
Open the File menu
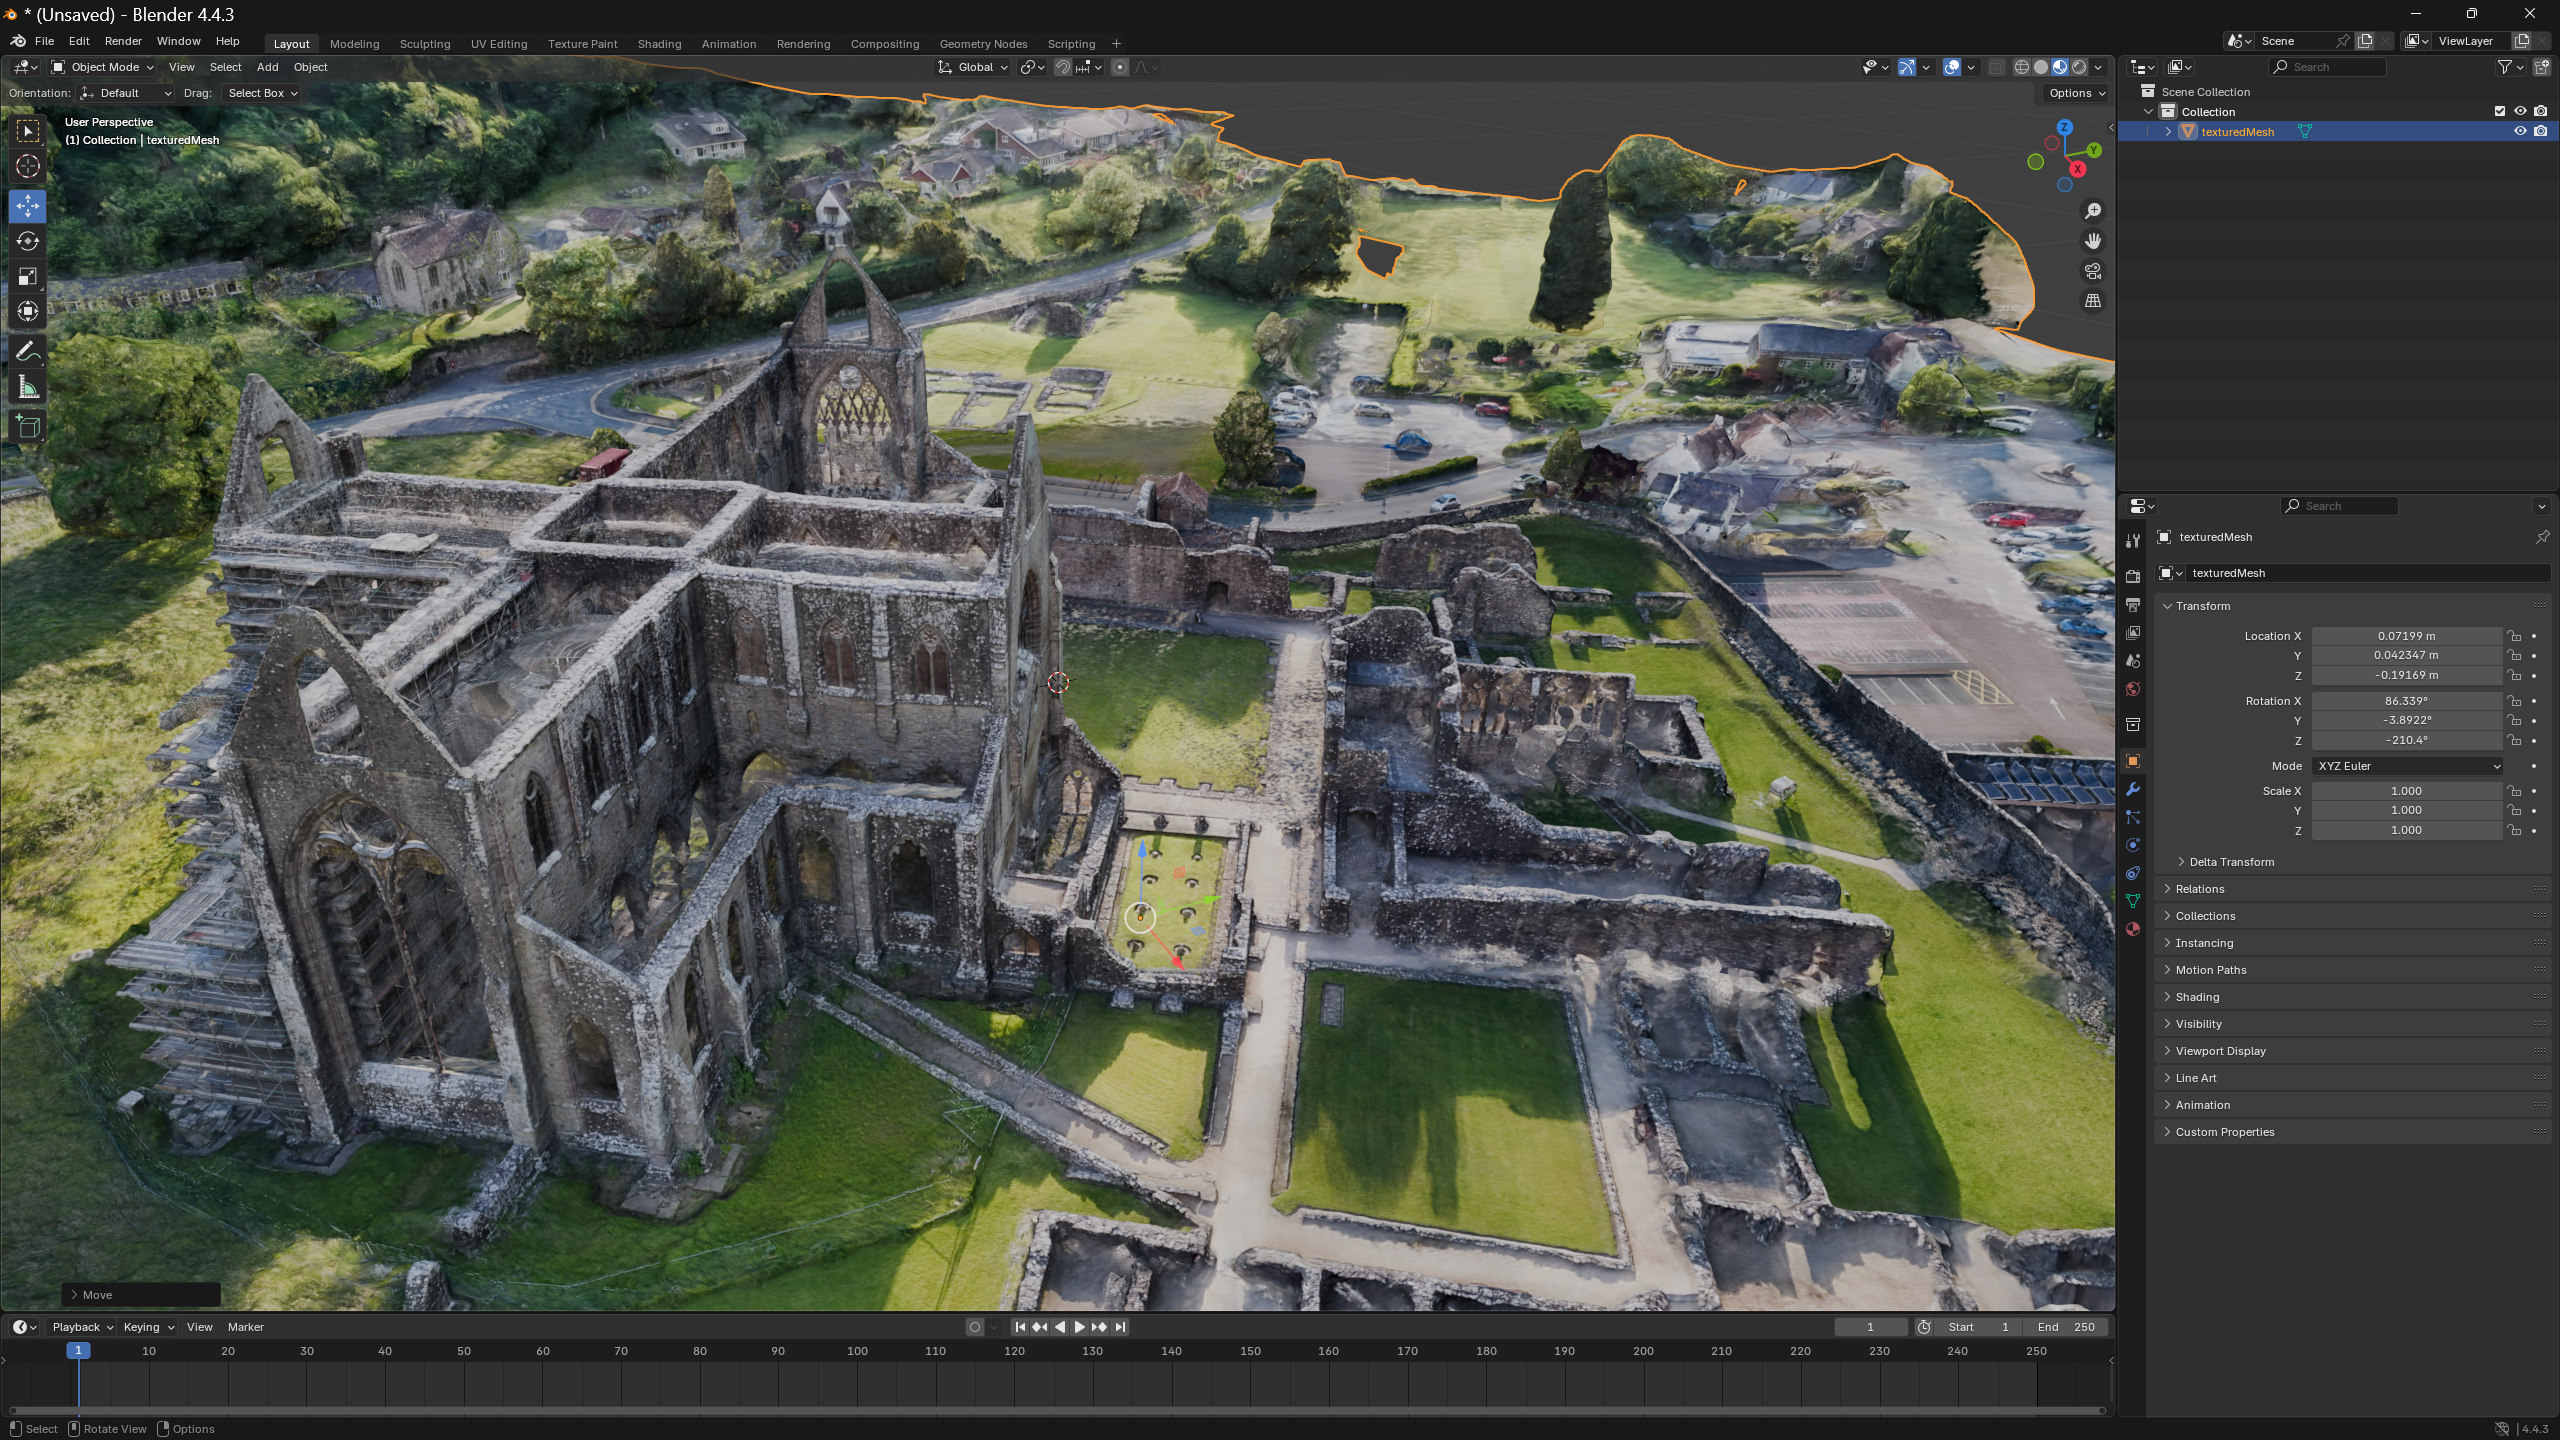(x=44, y=41)
